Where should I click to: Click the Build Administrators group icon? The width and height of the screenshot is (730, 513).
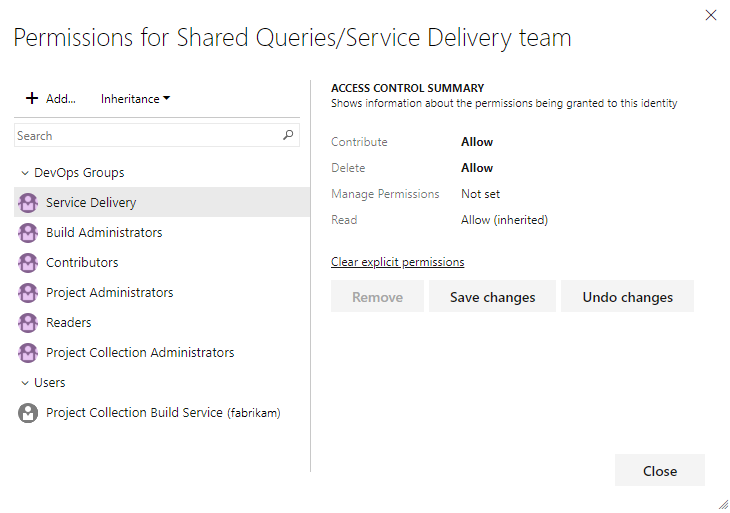tap(28, 233)
